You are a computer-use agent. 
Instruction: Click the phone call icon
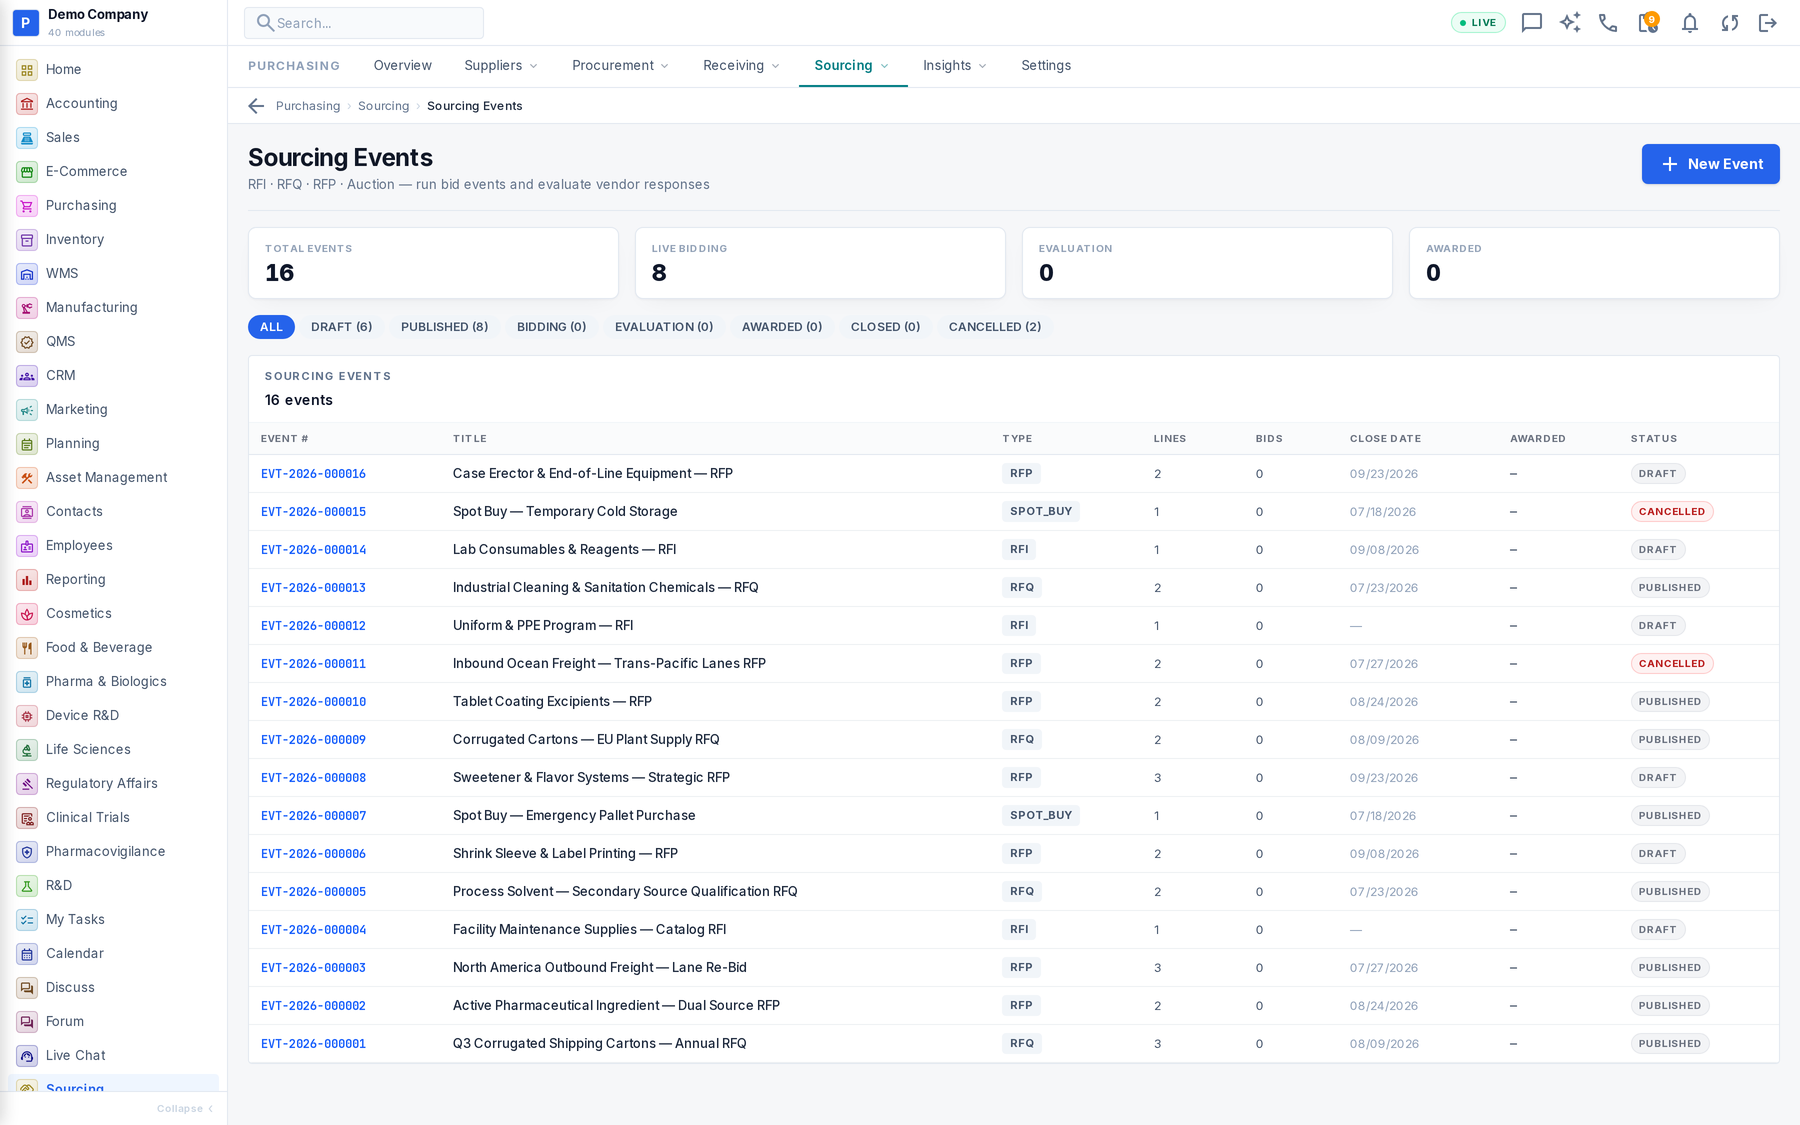(x=1608, y=23)
